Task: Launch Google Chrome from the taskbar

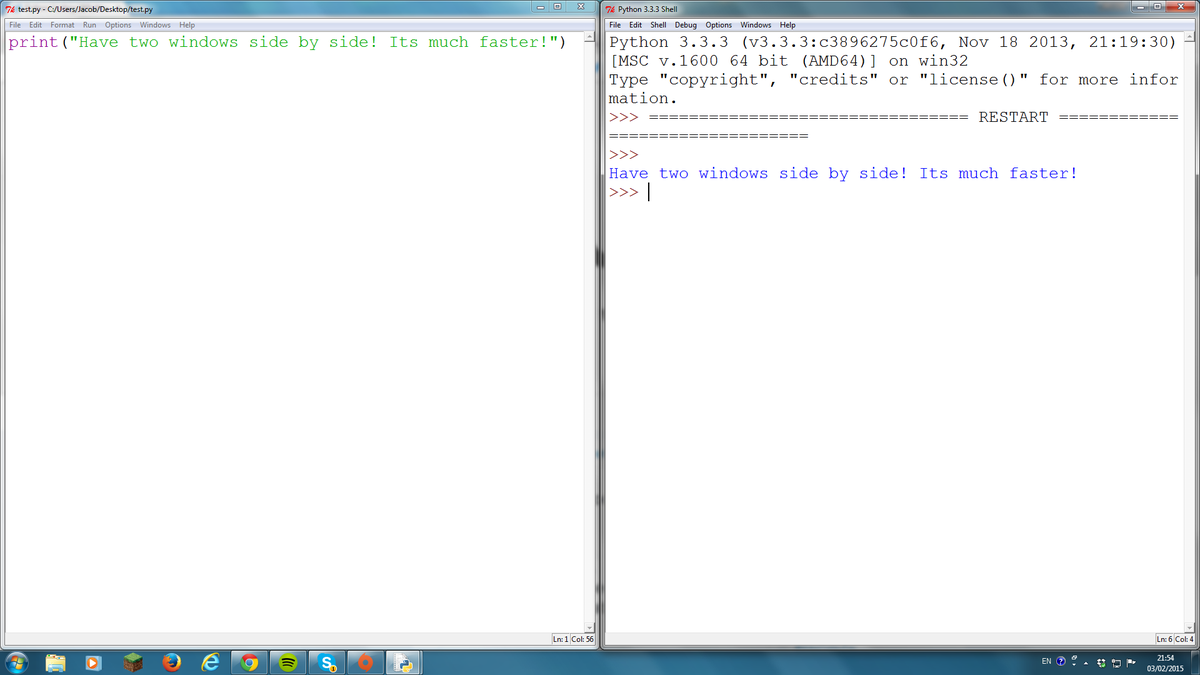Action: [249, 661]
